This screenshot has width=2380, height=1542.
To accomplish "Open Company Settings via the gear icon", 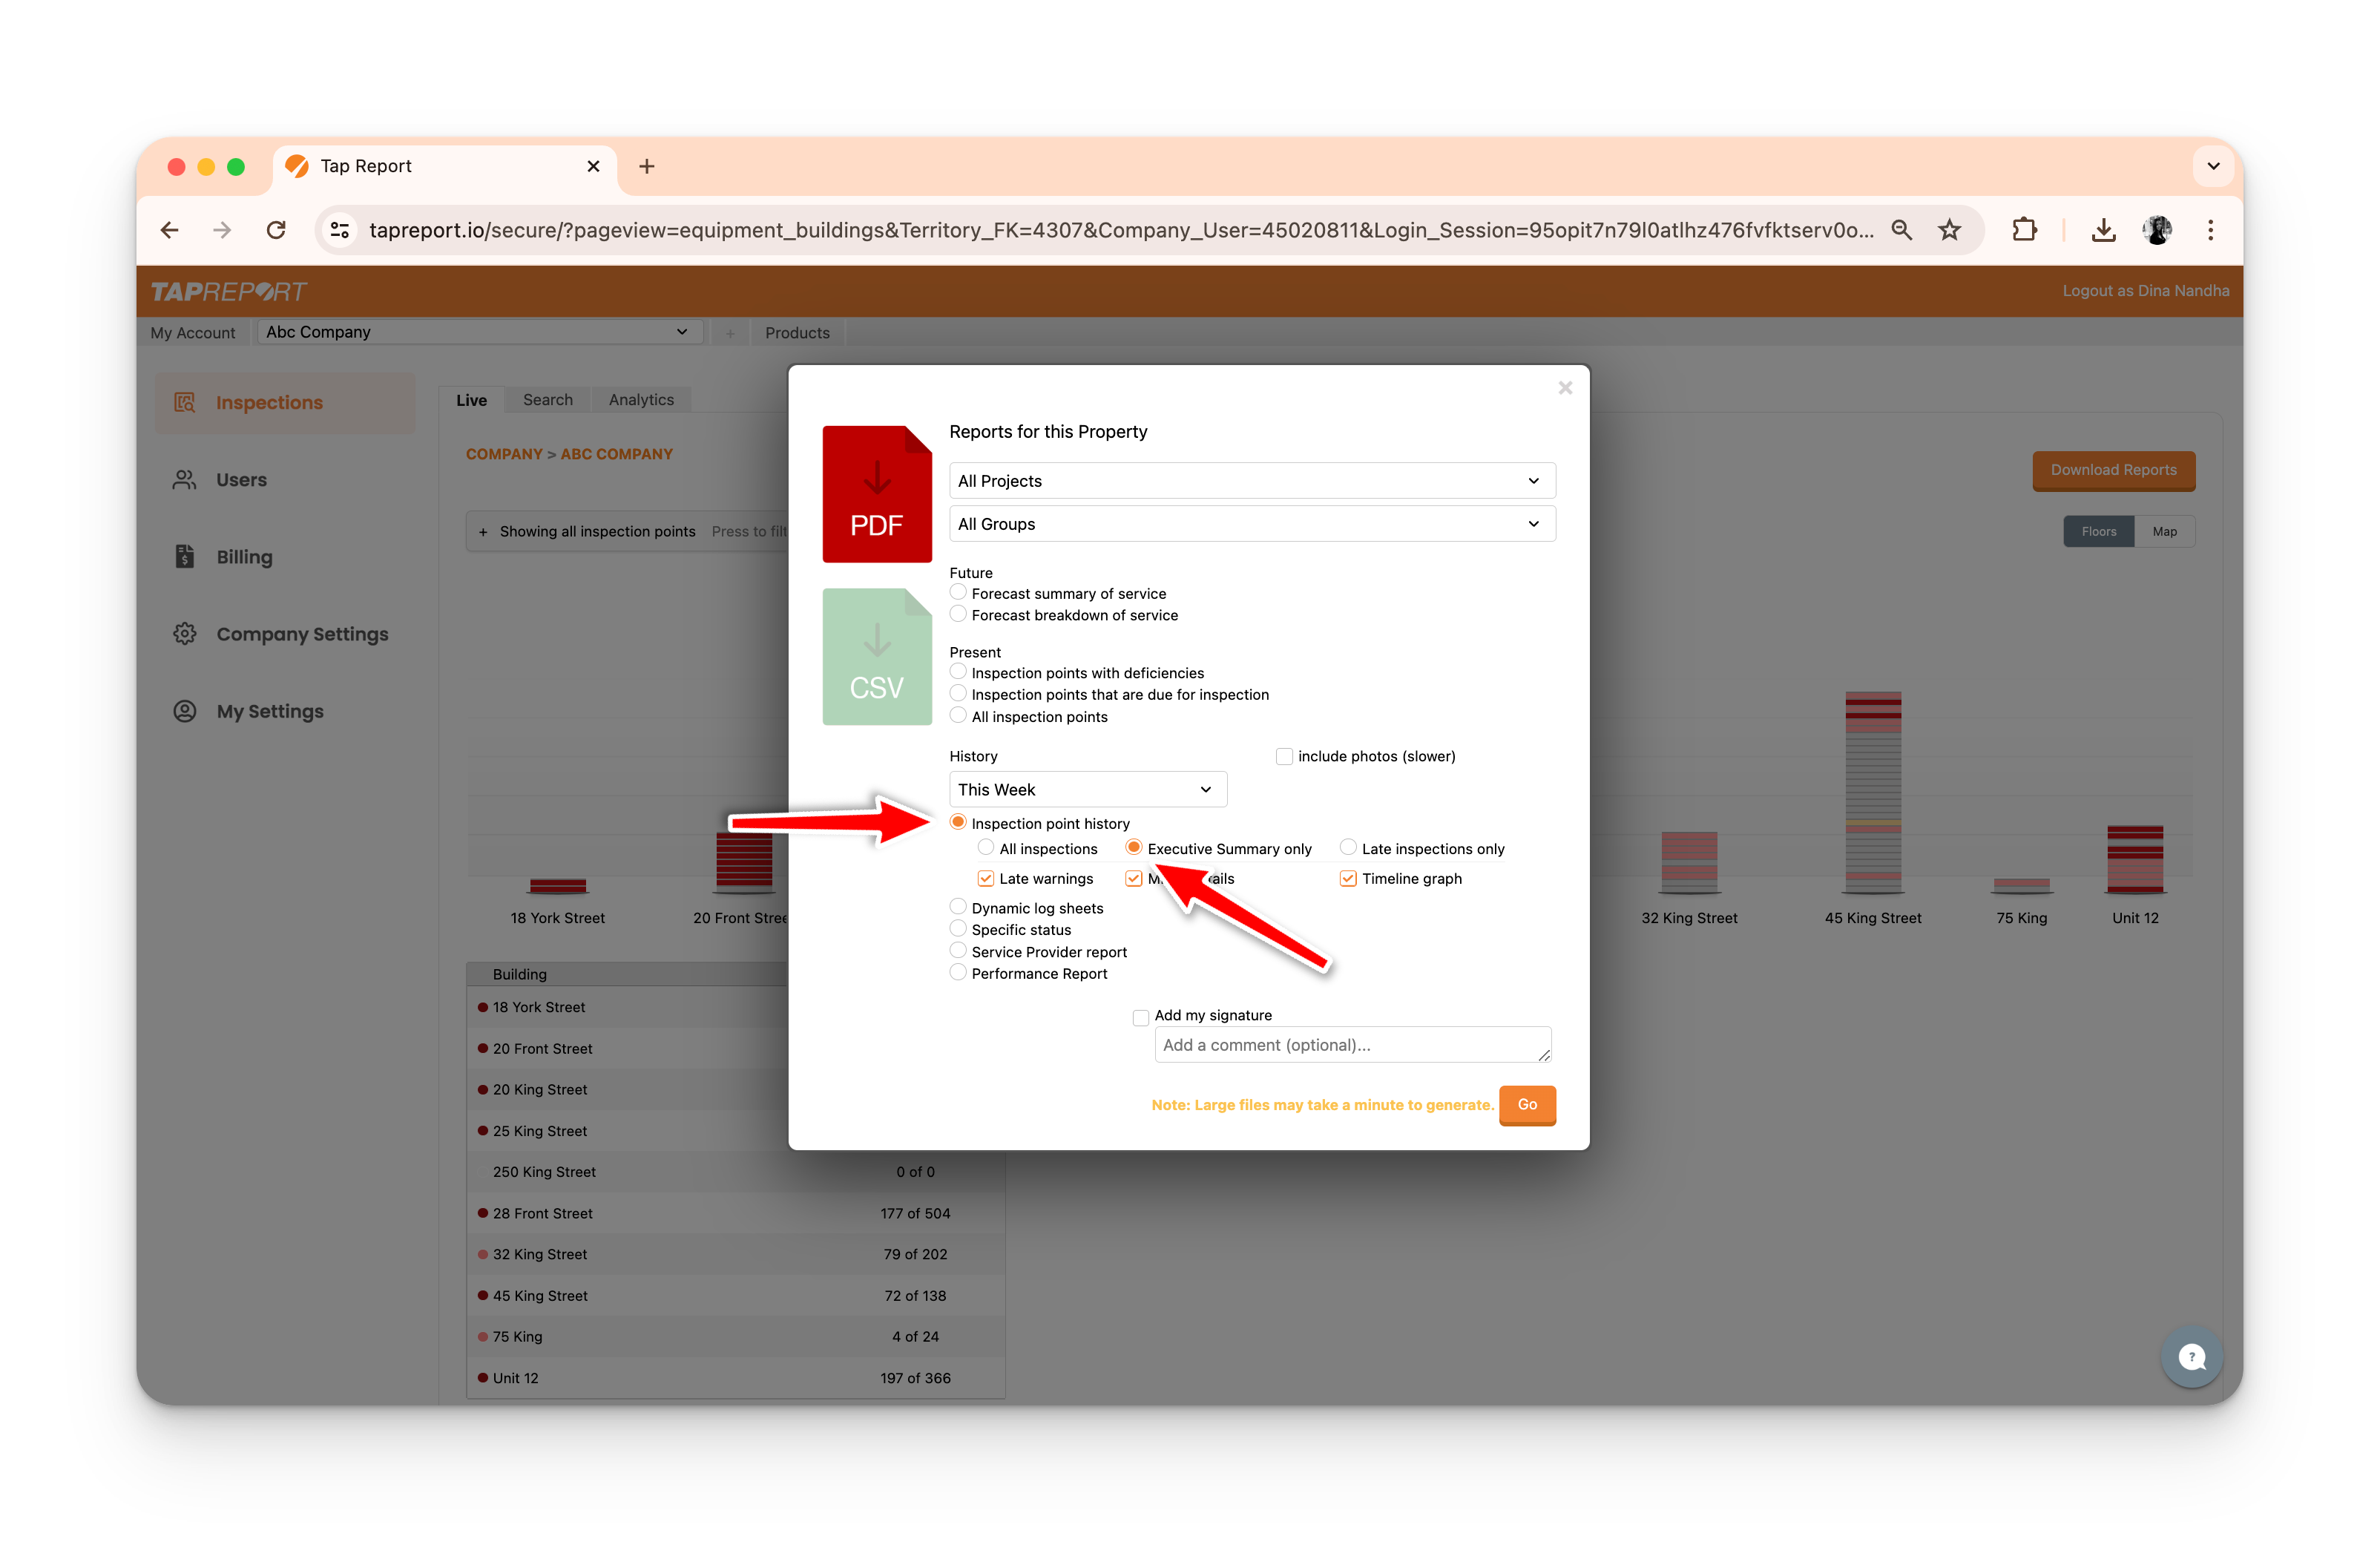I will 185,634.
